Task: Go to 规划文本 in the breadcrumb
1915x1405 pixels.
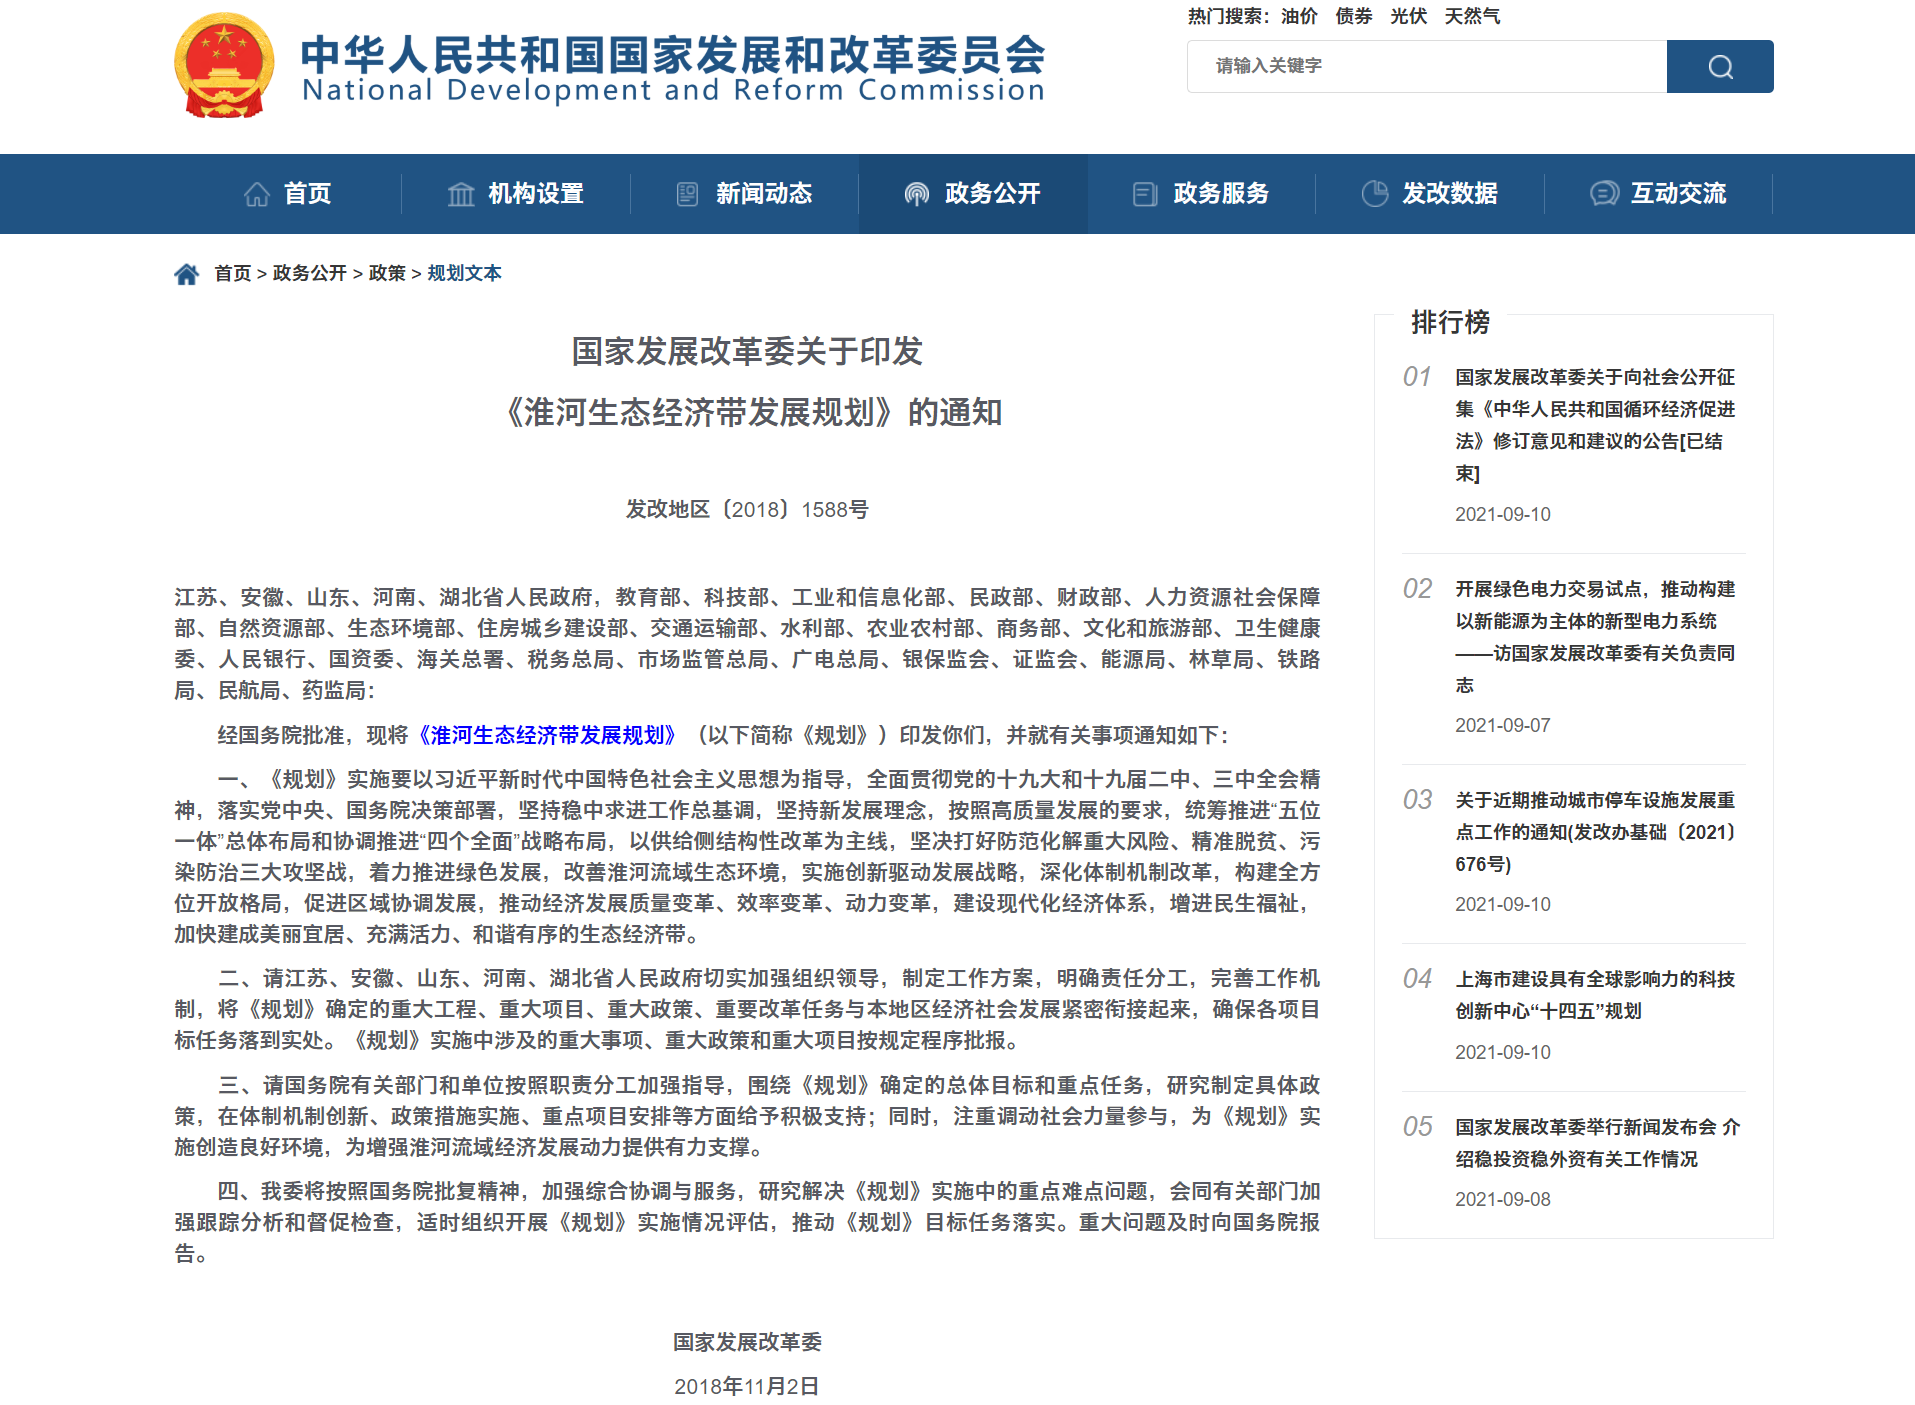Action: (464, 274)
